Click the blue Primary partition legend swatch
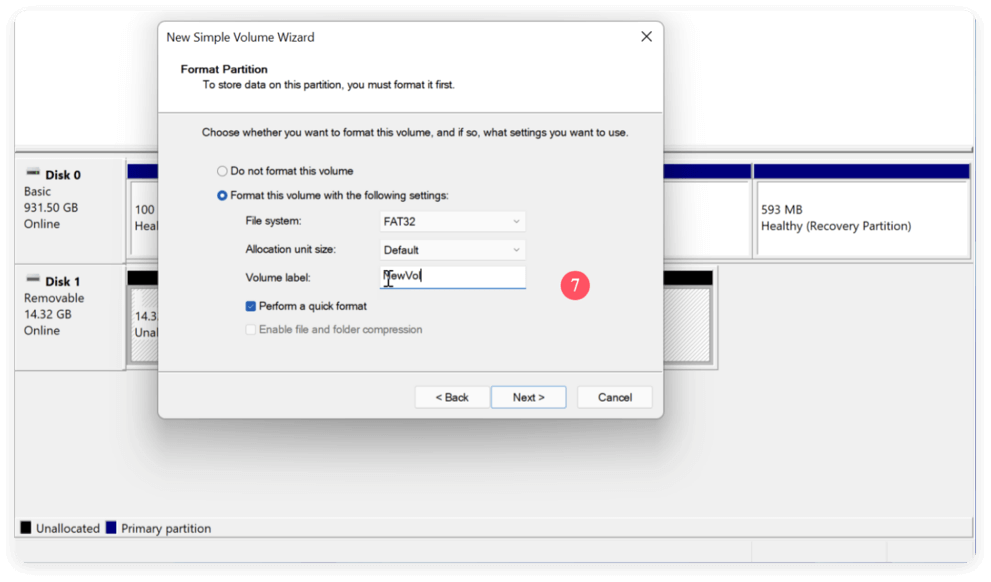The width and height of the screenshot is (991, 582). point(110,527)
